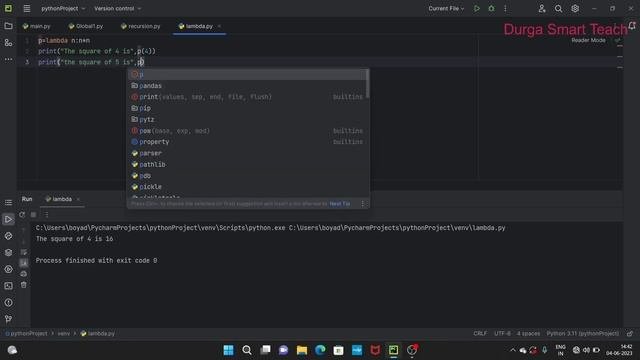Run the current file
The width and height of the screenshot is (640, 360).
click(x=476, y=8)
